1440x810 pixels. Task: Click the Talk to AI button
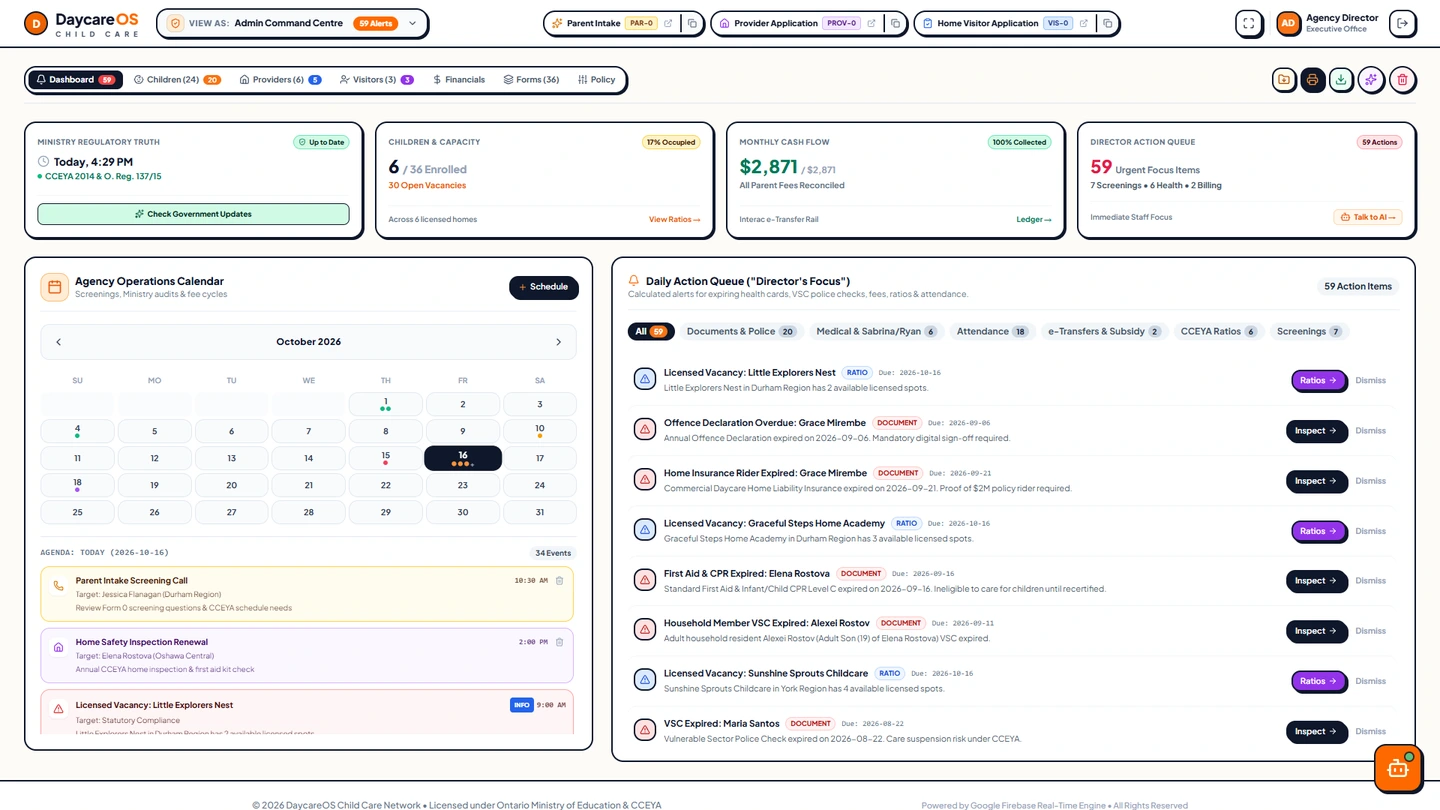[1368, 217]
